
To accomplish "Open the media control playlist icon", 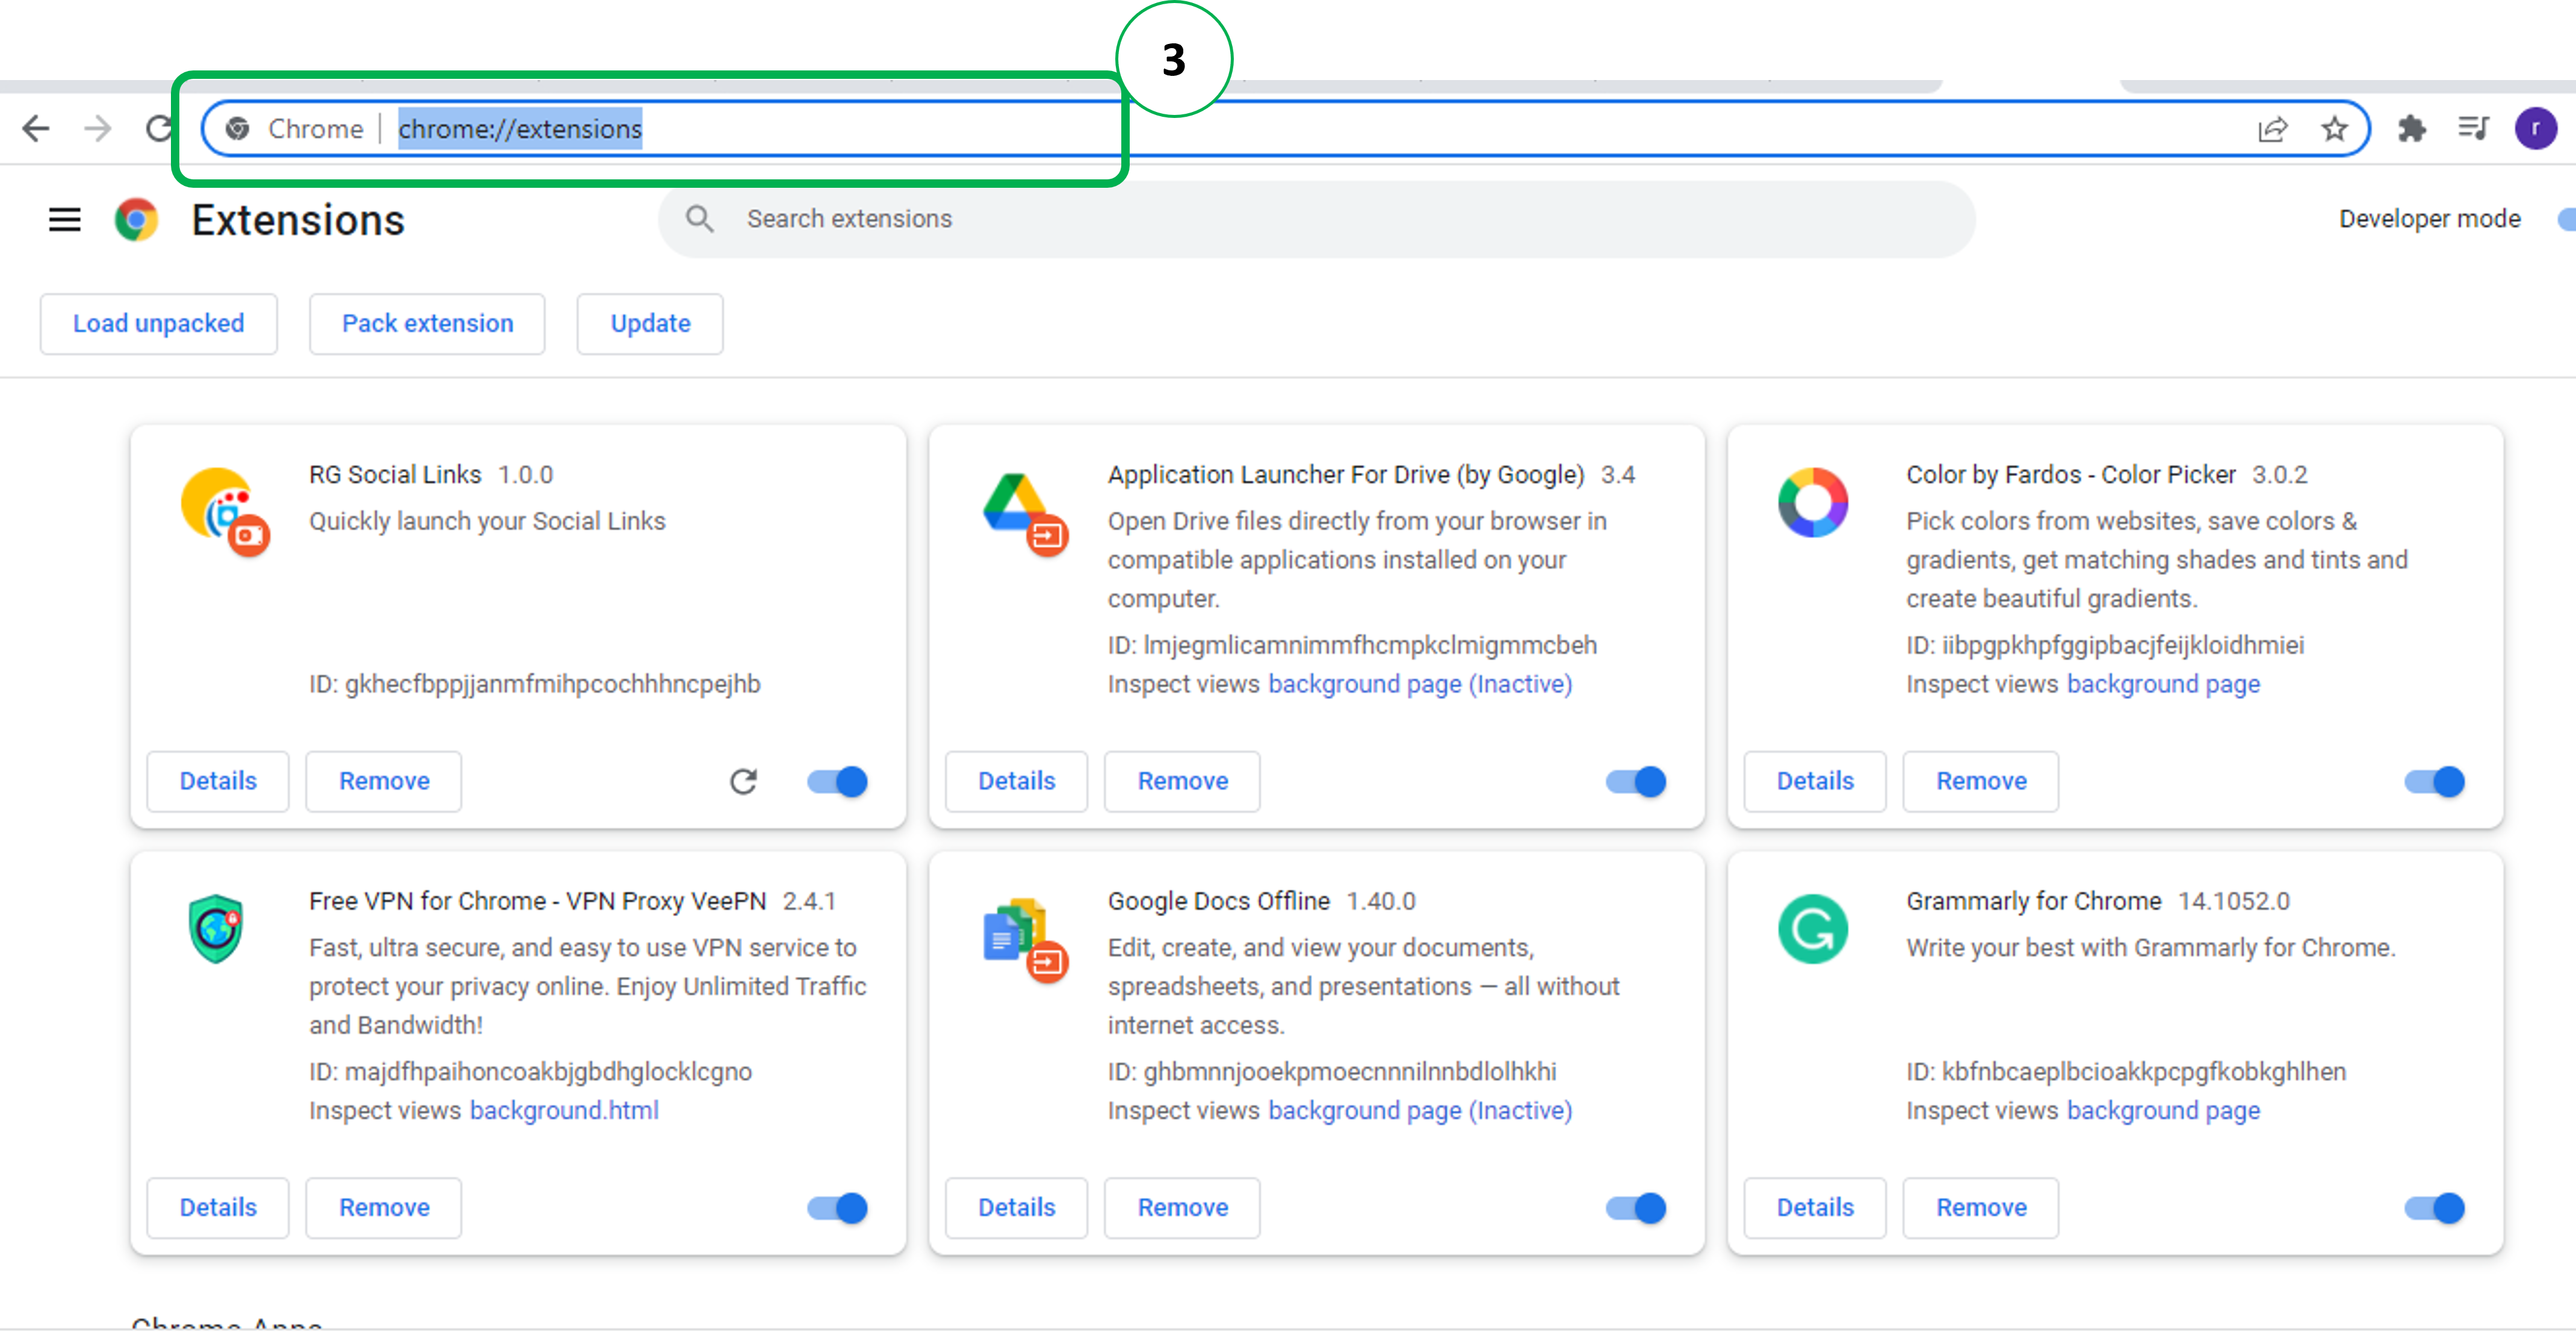I will (x=2473, y=128).
